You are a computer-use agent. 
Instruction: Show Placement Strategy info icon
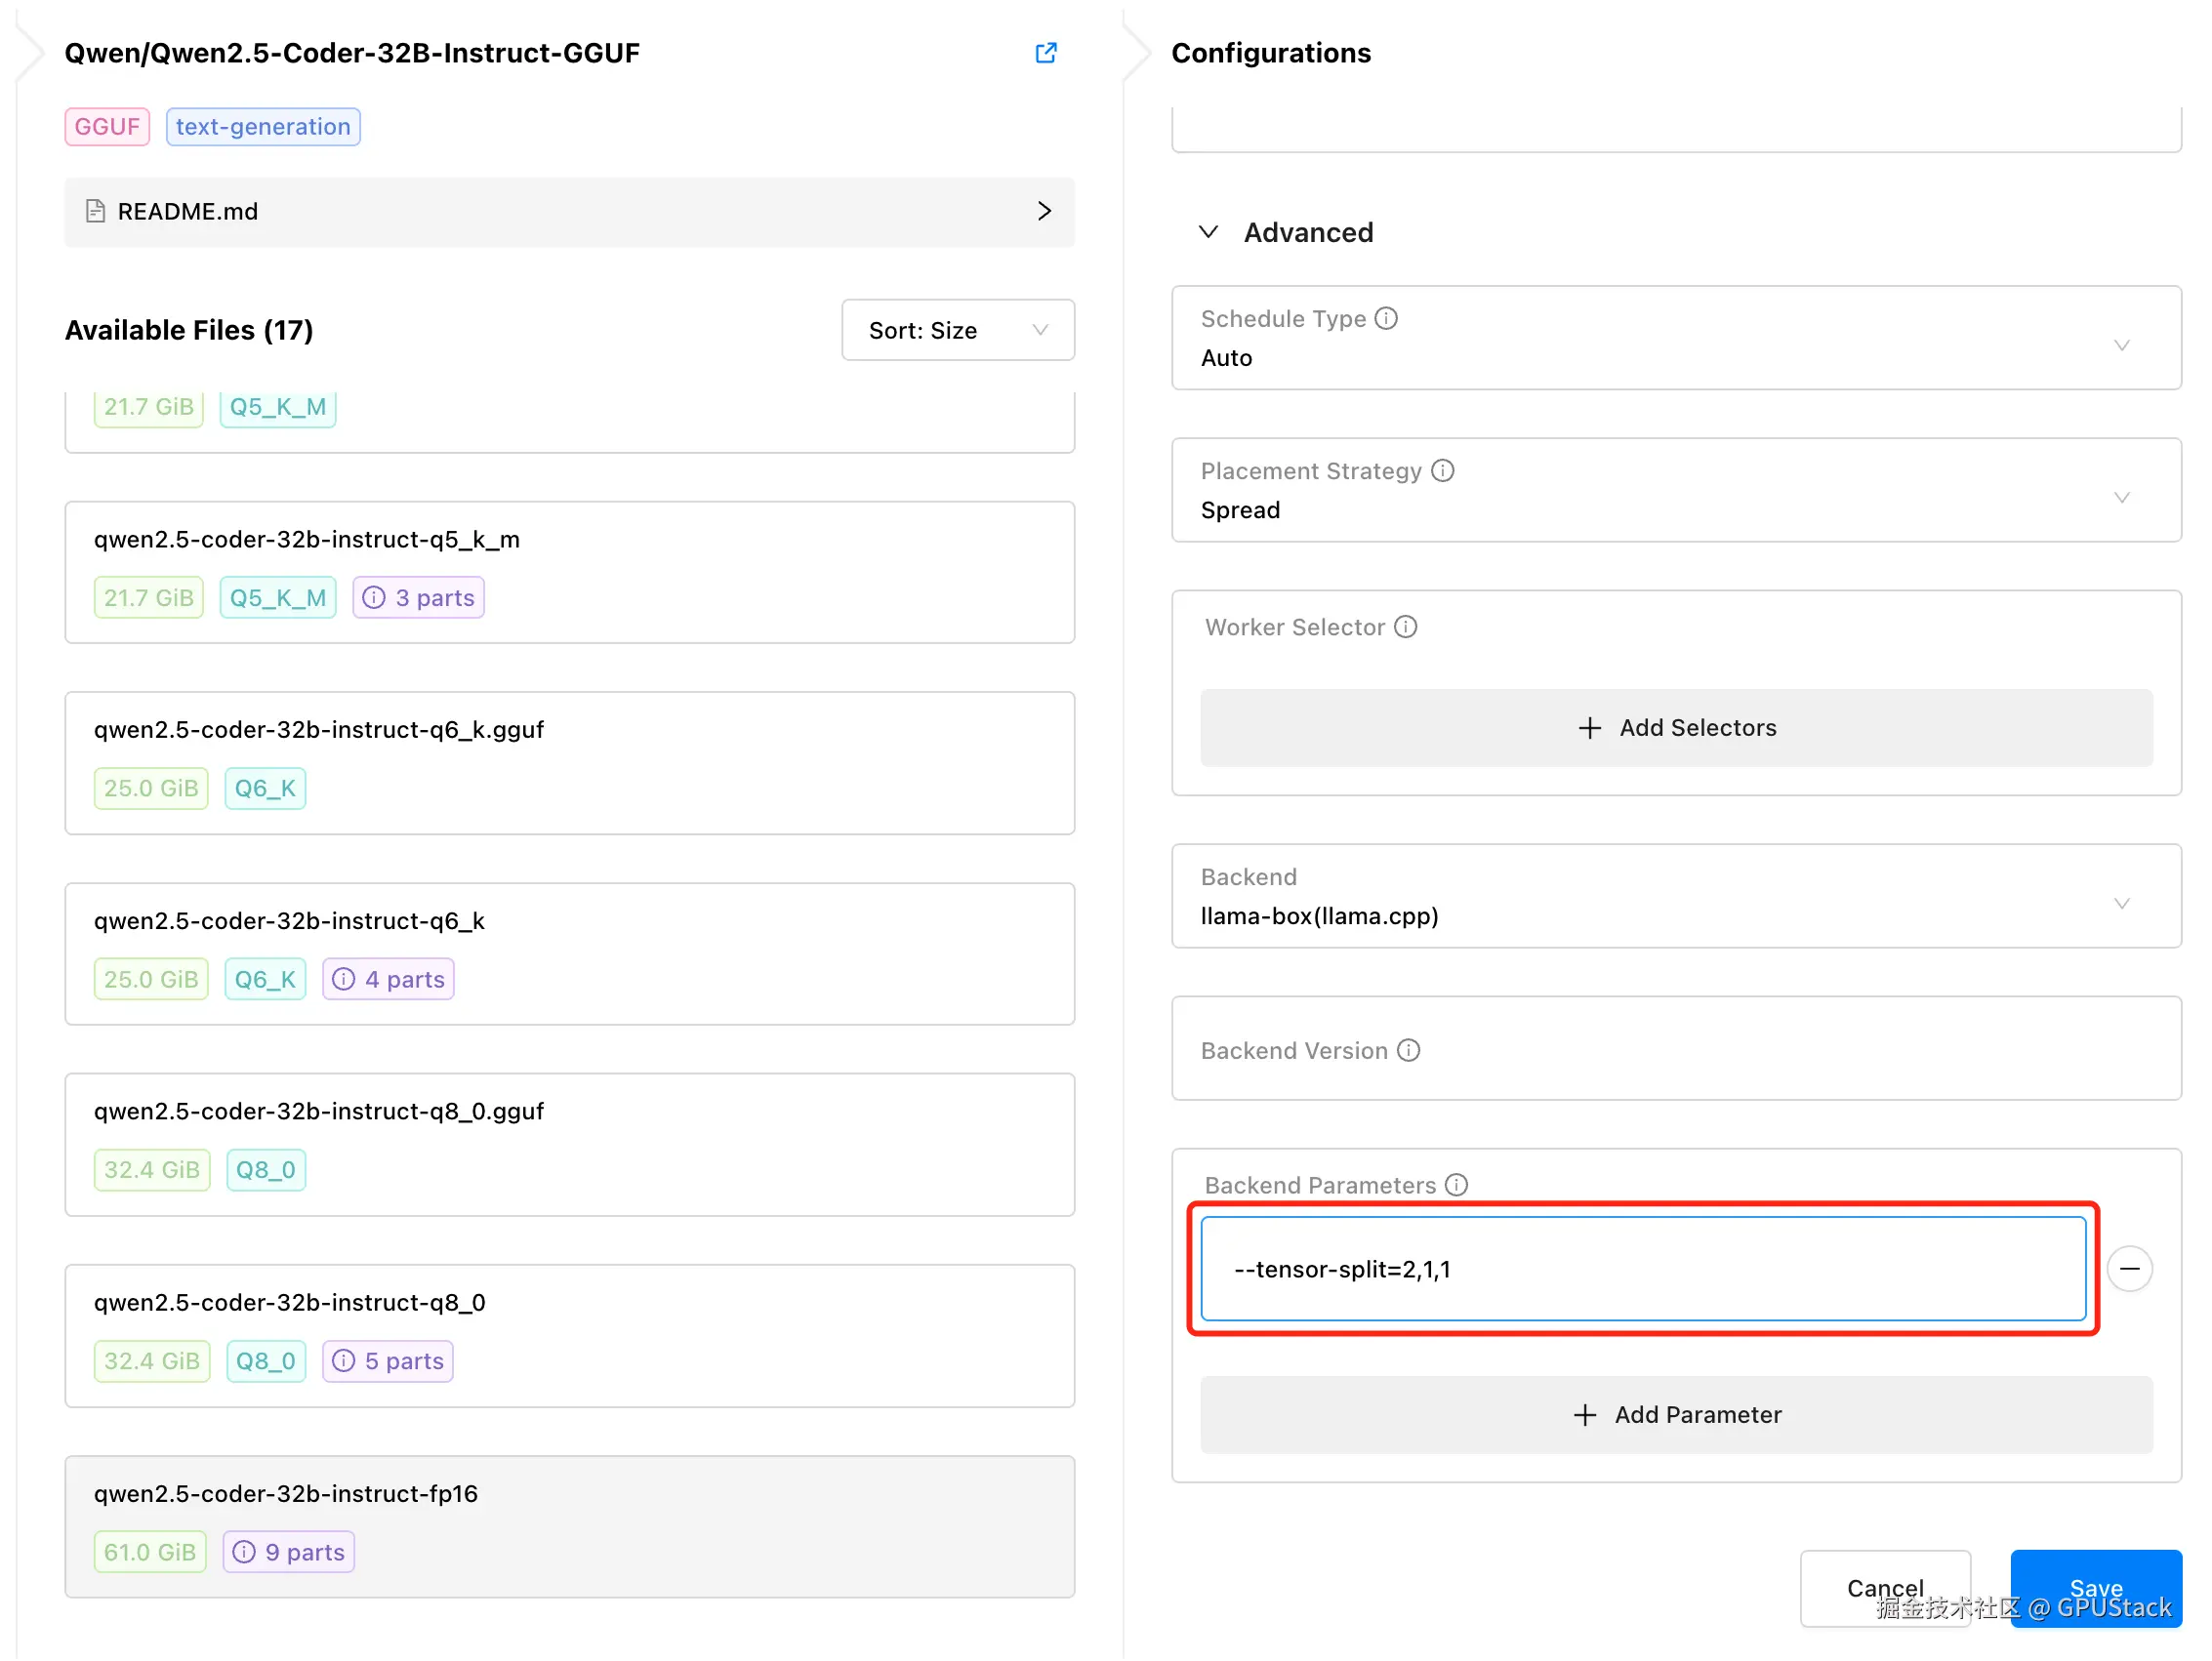(1442, 470)
